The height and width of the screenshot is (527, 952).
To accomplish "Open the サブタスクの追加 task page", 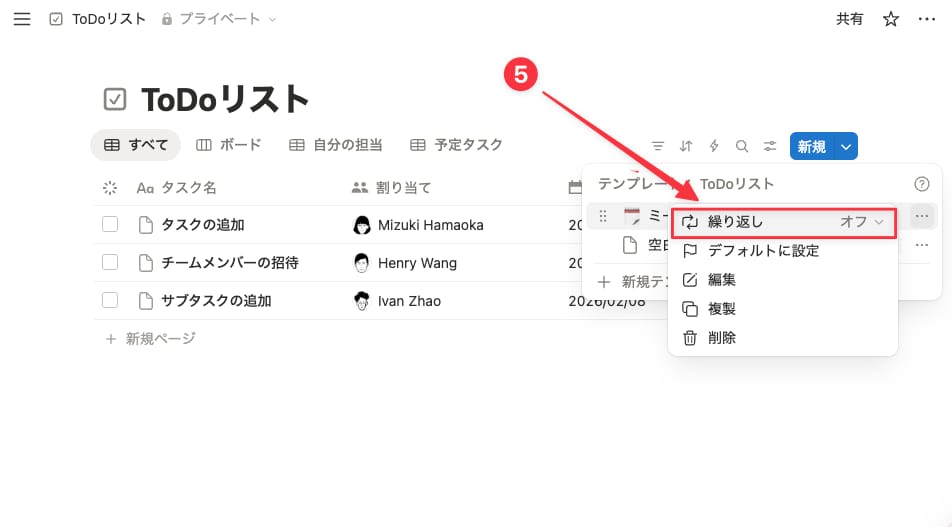I will 216,301.
